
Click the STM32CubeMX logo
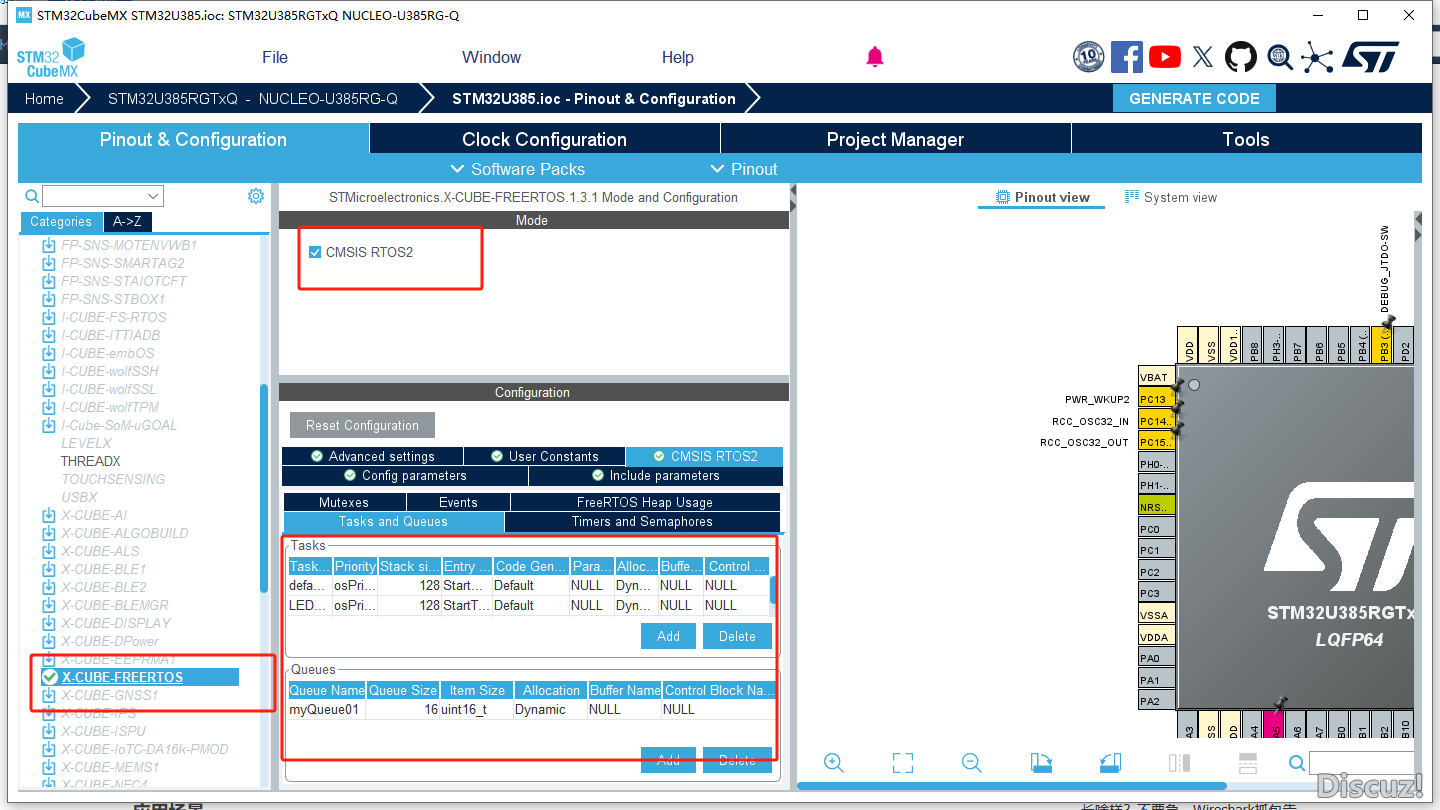point(50,58)
